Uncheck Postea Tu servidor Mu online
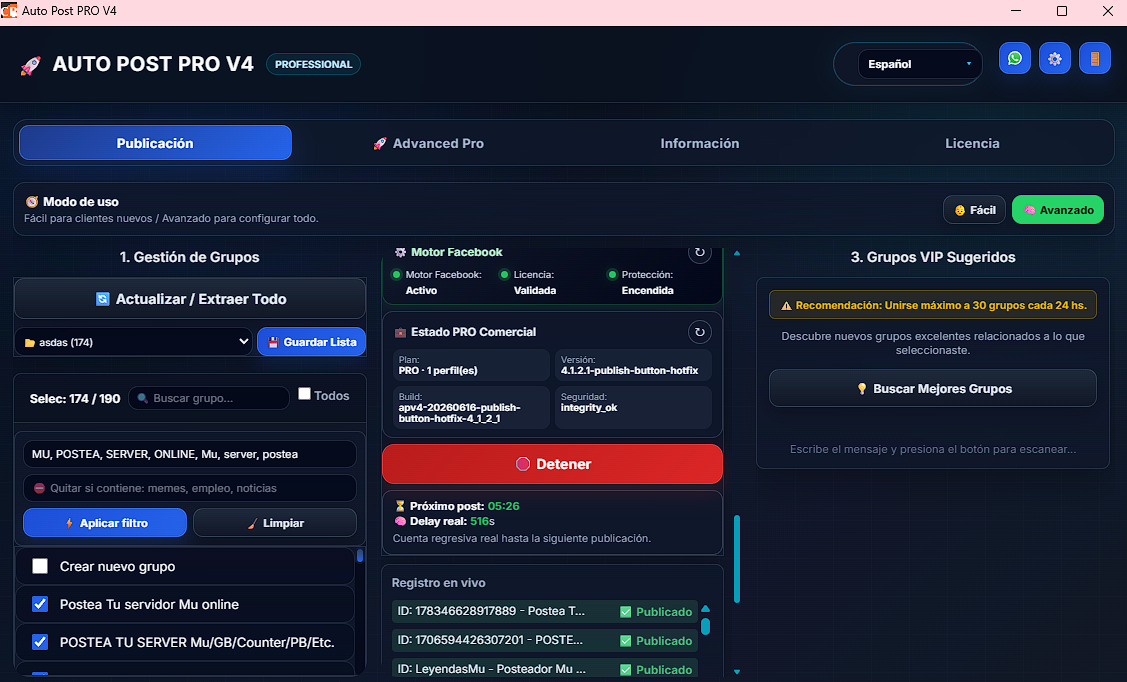Image resolution: width=1127 pixels, height=682 pixels. click(x=40, y=604)
